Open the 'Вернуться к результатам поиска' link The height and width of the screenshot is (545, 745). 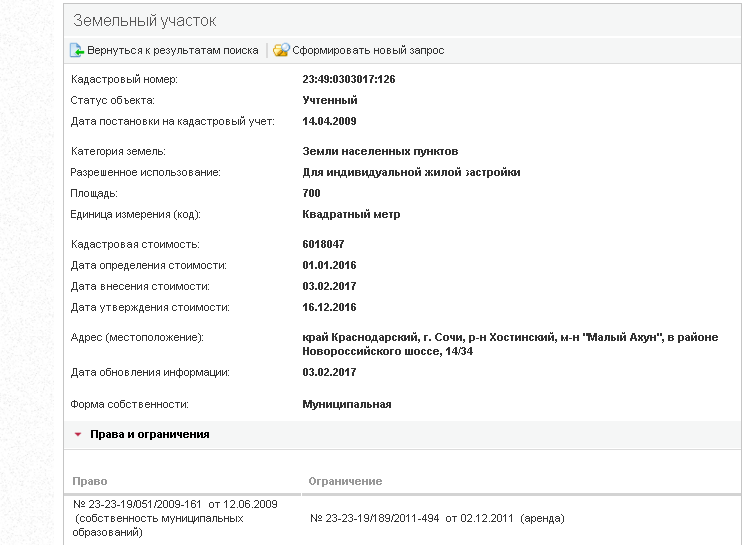[x=172, y=50]
